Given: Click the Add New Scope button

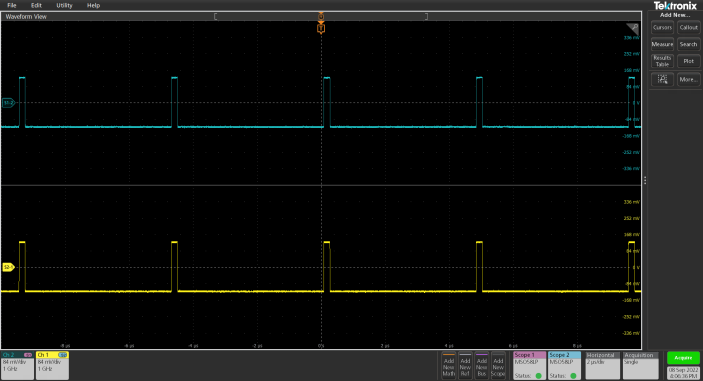Looking at the screenshot, I should coord(498,366).
